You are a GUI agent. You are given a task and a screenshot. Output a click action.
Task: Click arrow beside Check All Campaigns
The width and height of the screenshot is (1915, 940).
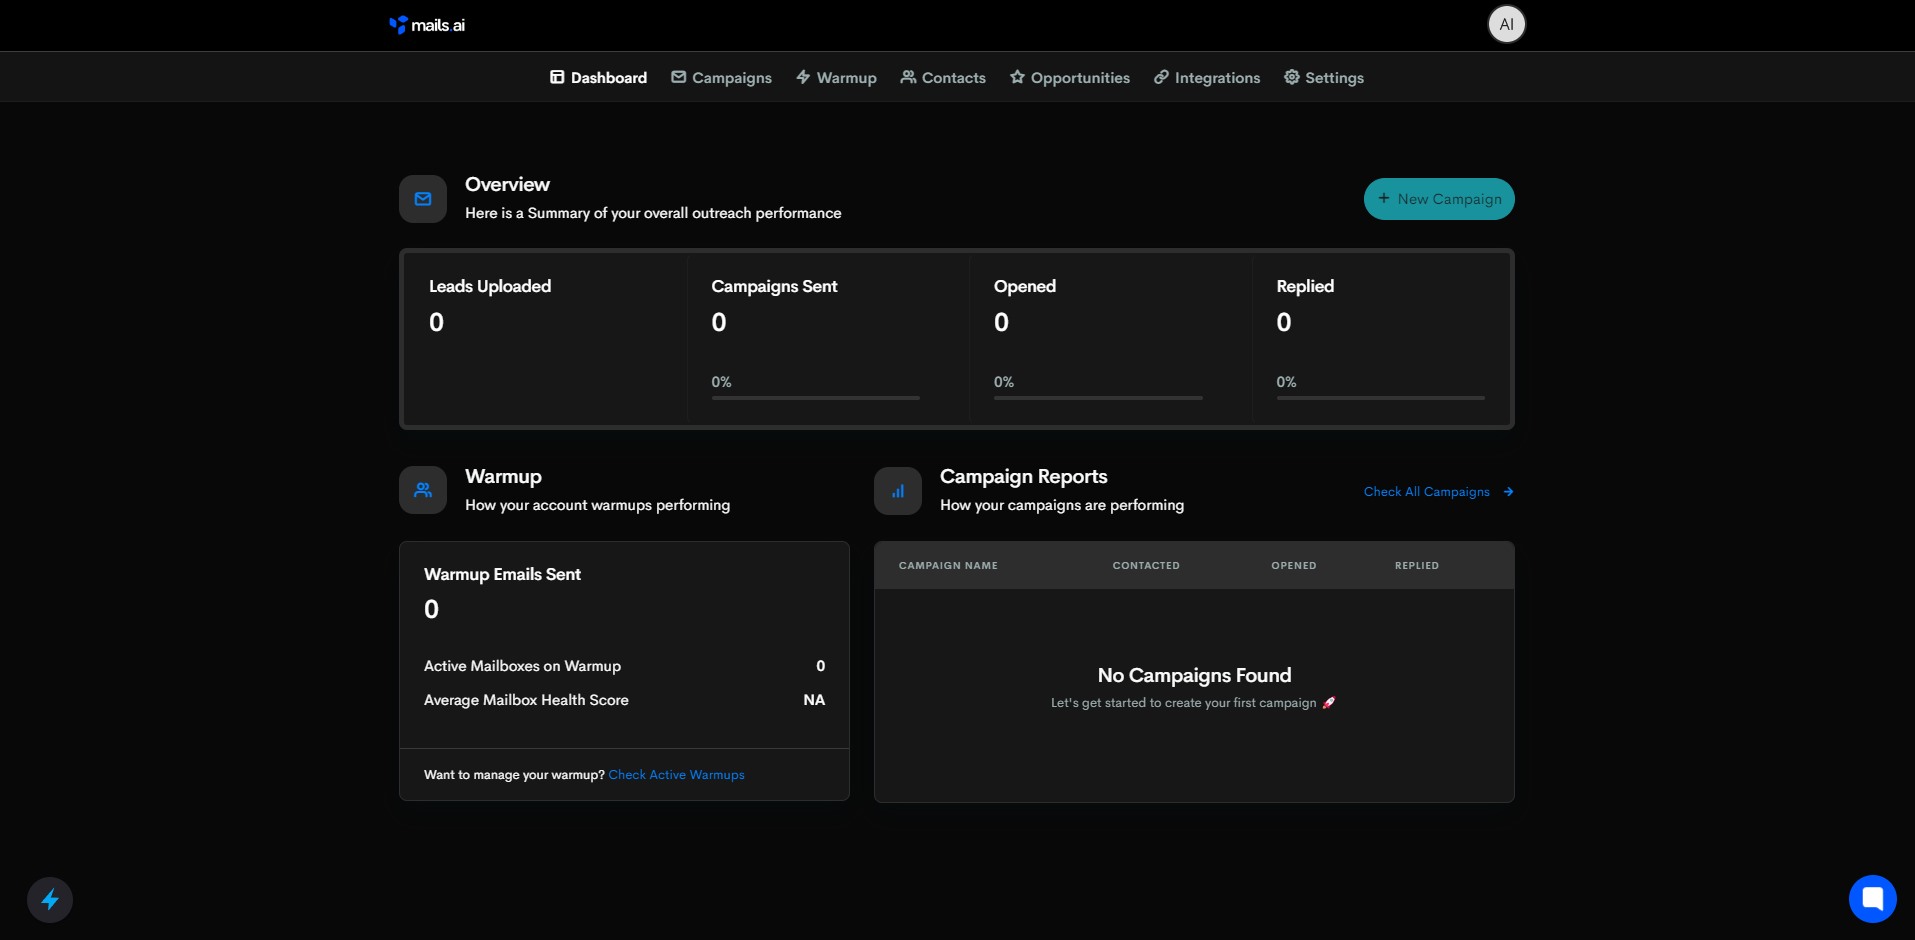(x=1508, y=492)
